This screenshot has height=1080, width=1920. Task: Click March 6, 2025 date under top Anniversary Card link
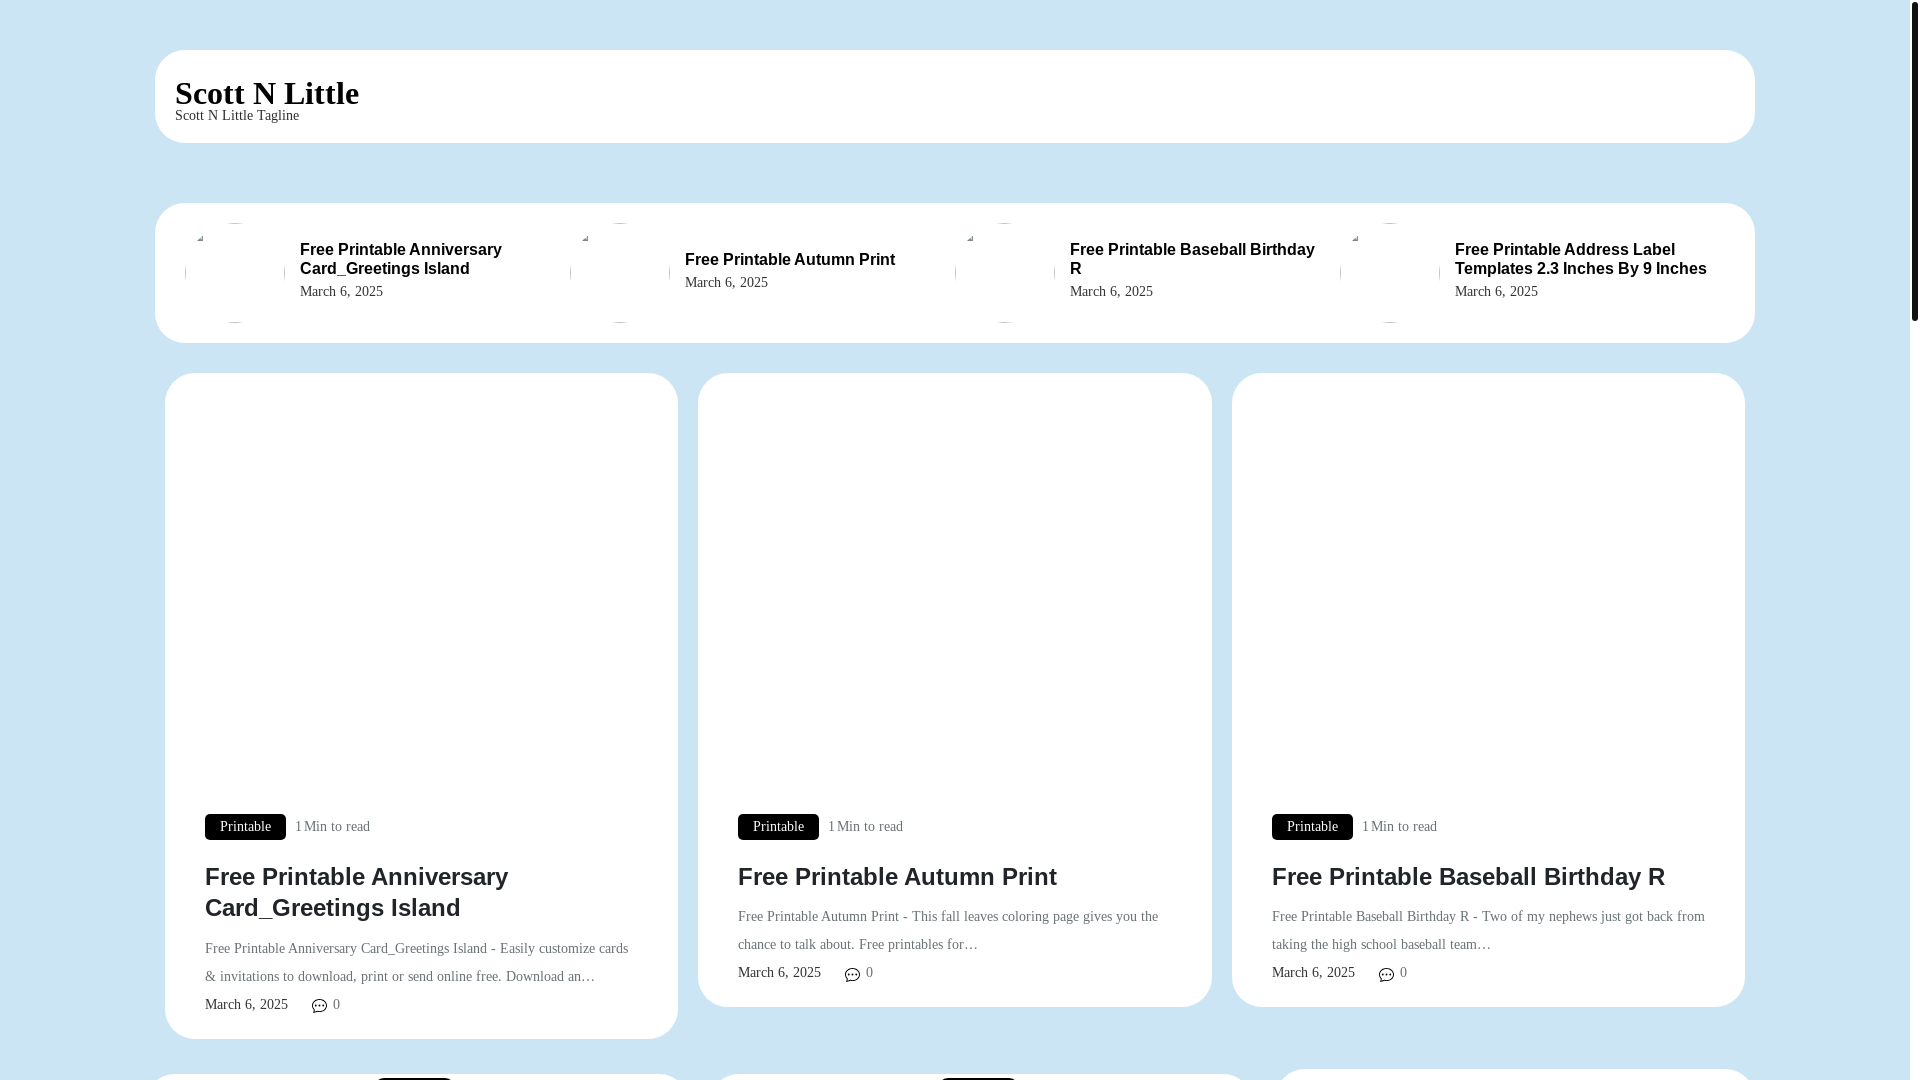click(341, 292)
